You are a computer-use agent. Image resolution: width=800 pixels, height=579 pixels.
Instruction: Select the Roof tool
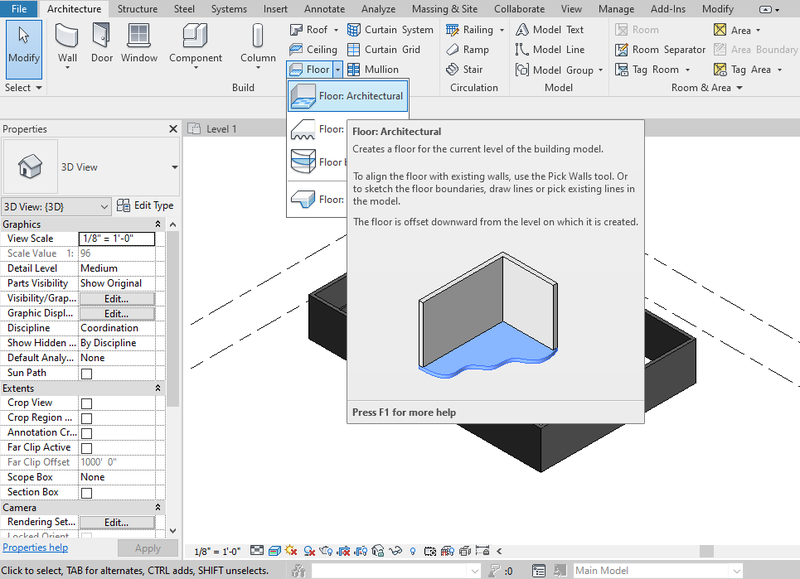tap(309, 30)
